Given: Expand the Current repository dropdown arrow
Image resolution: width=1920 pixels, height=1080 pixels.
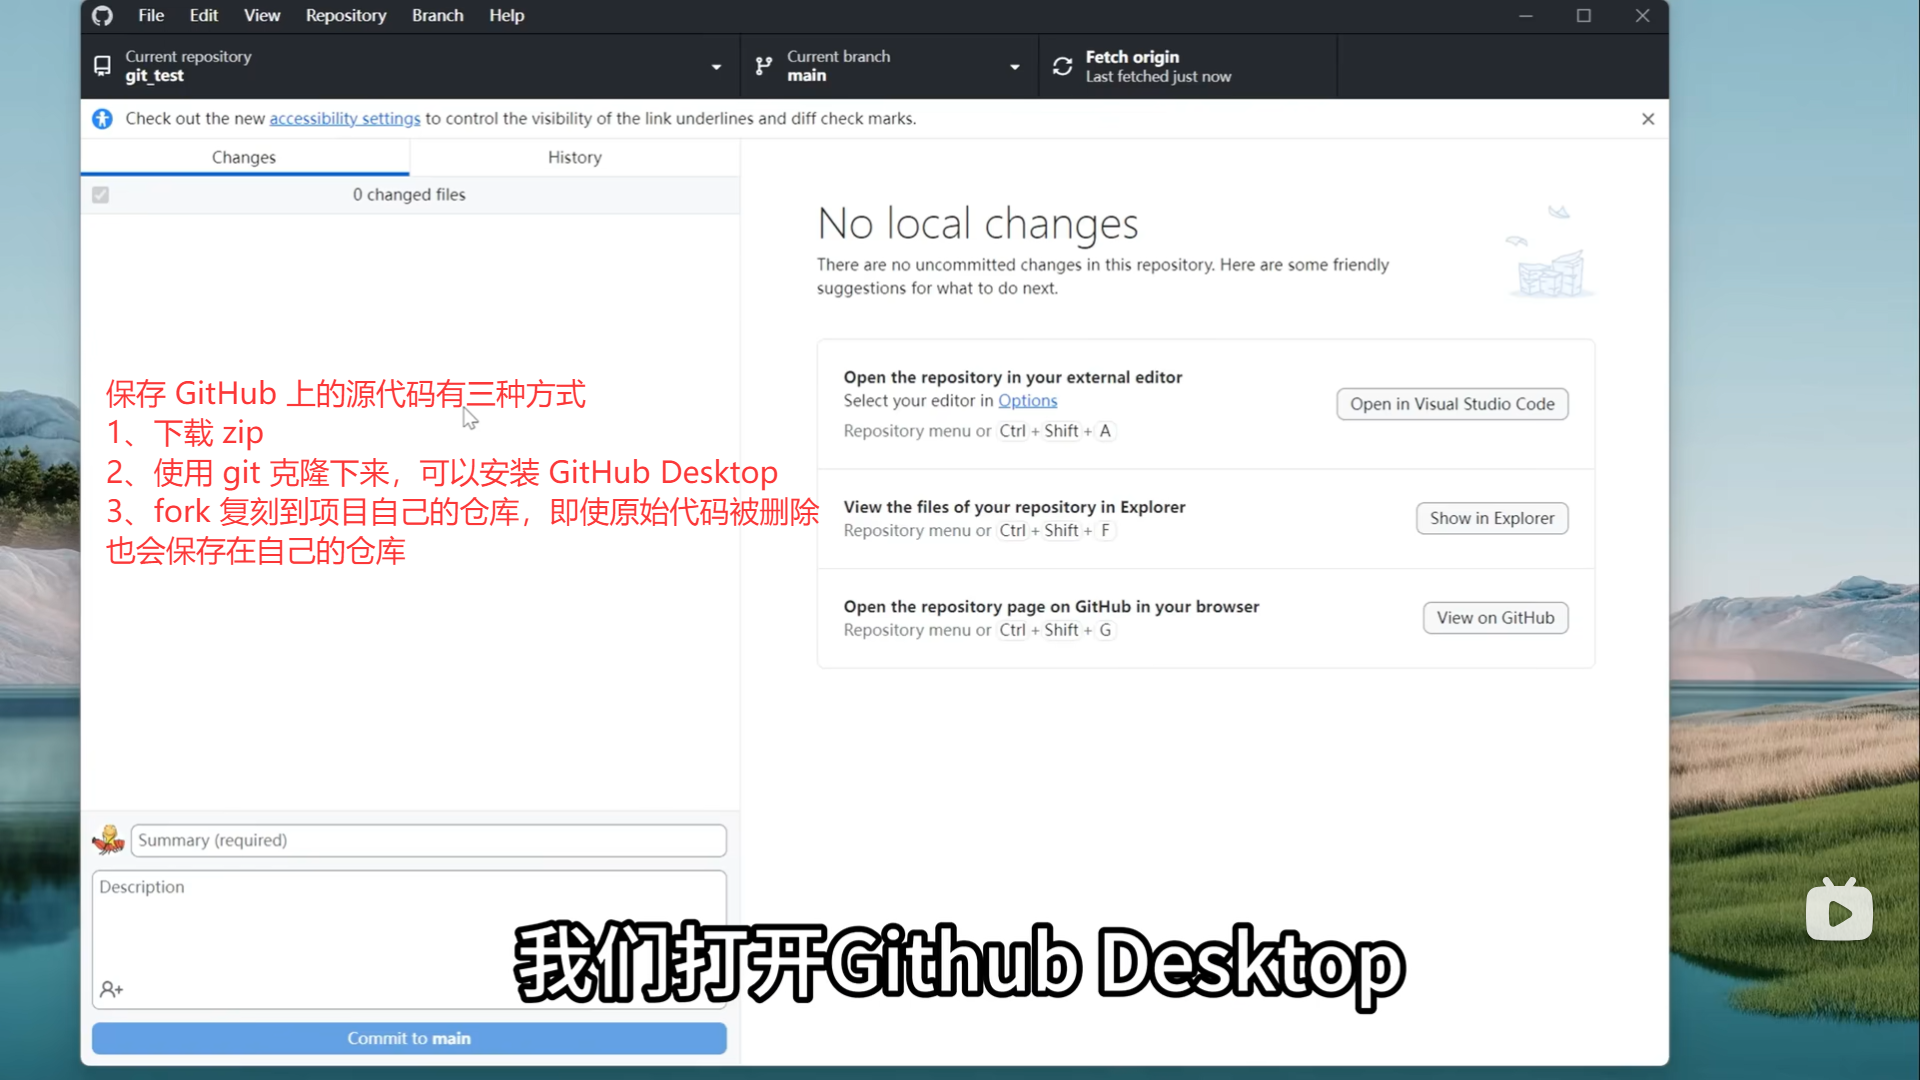Looking at the screenshot, I should [716, 67].
